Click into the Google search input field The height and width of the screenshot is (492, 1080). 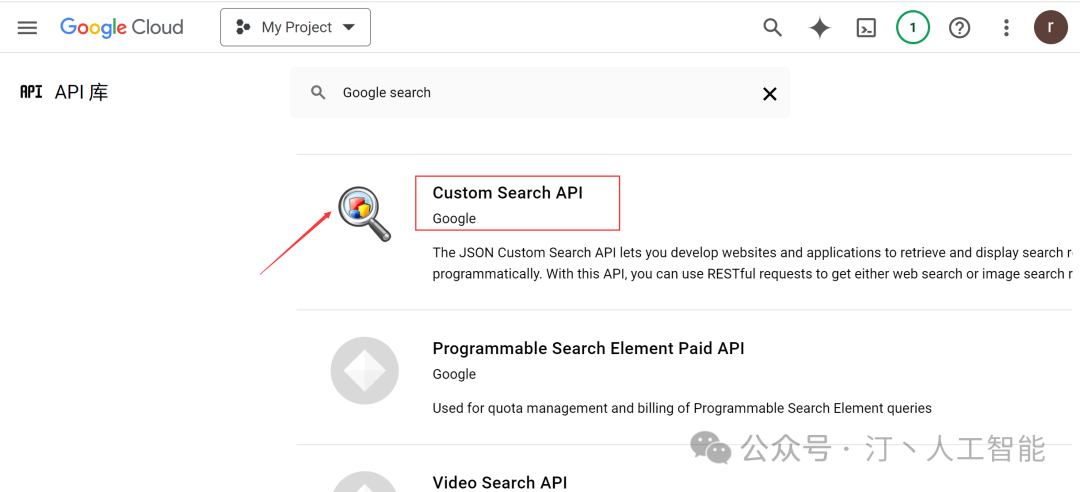tap(540, 93)
